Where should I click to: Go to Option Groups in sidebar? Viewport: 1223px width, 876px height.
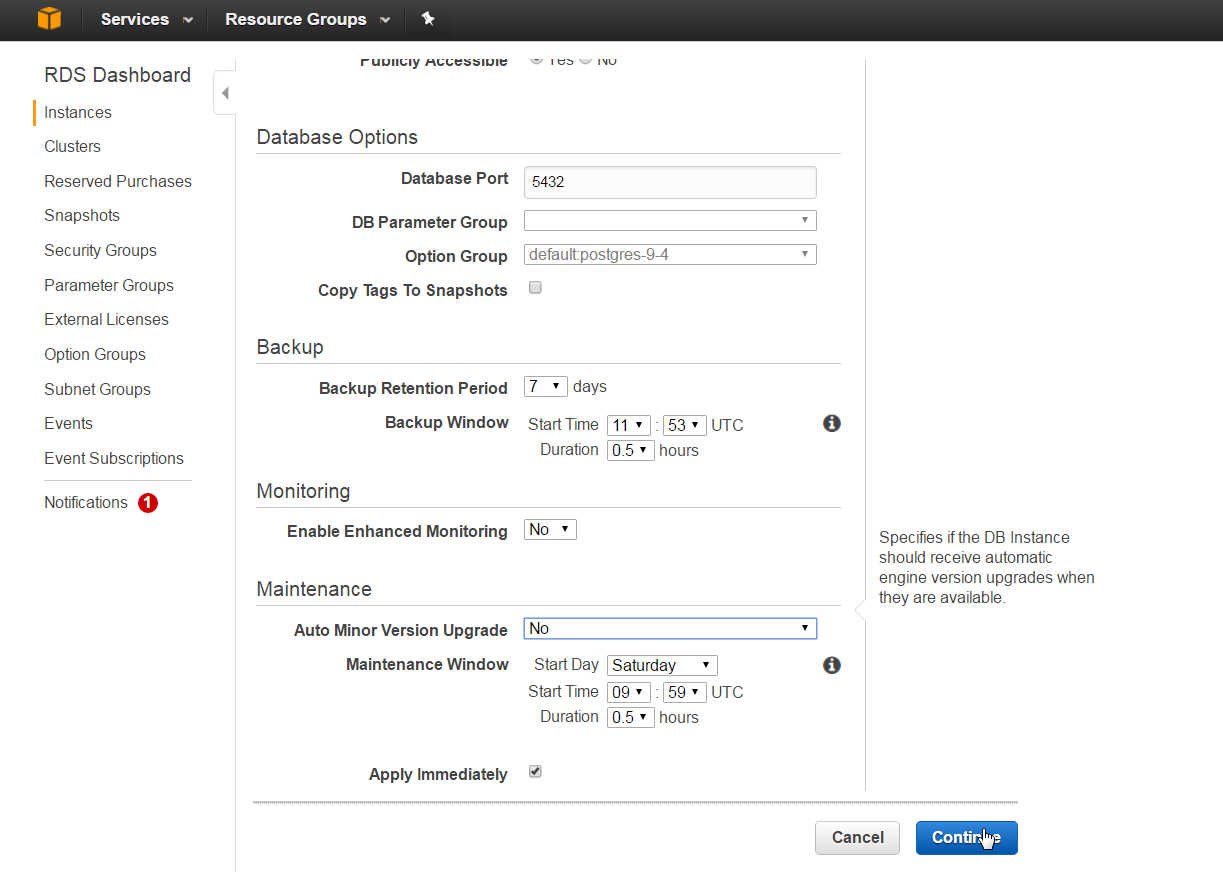[x=95, y=354]
